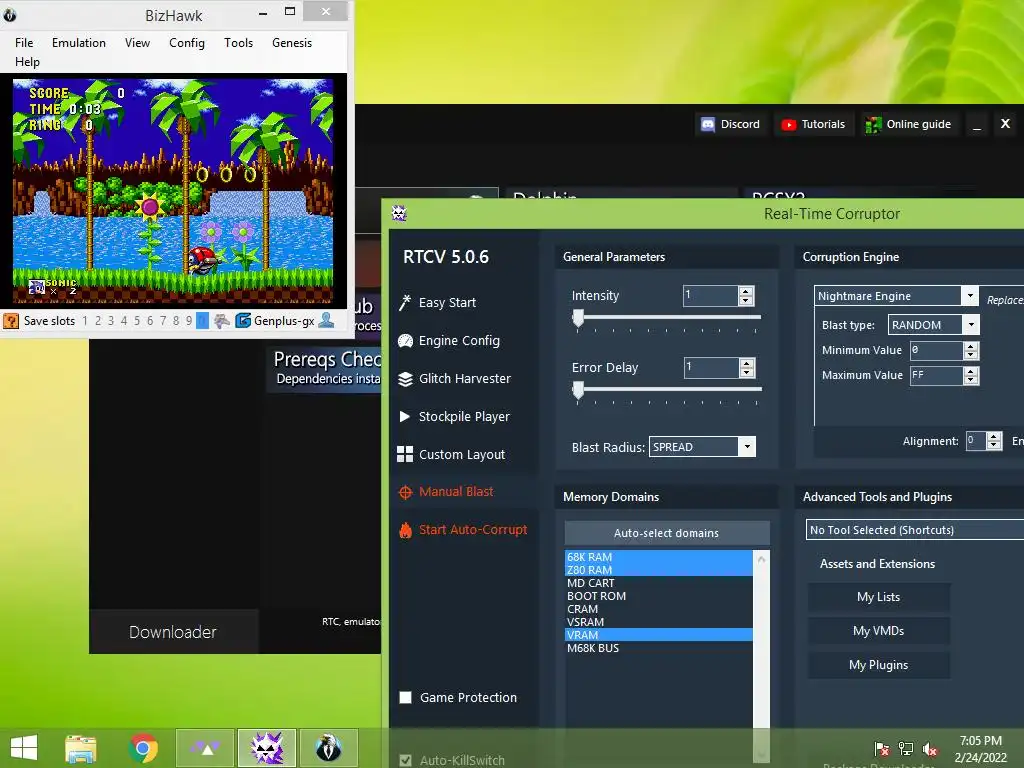Open Glitch Harvester layers icon
Image resolution: width=1024 pixels, height=768 pixels.
405,379
